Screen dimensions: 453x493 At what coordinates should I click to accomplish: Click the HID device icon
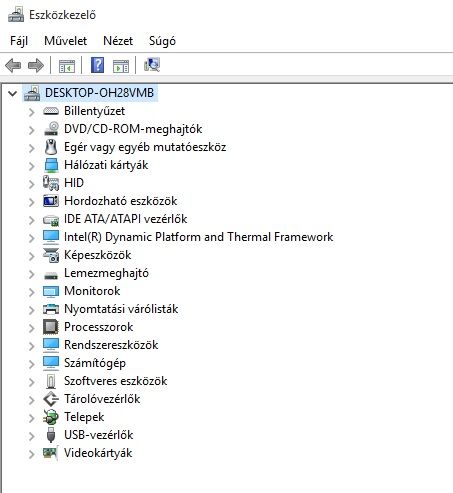(51, 183)
